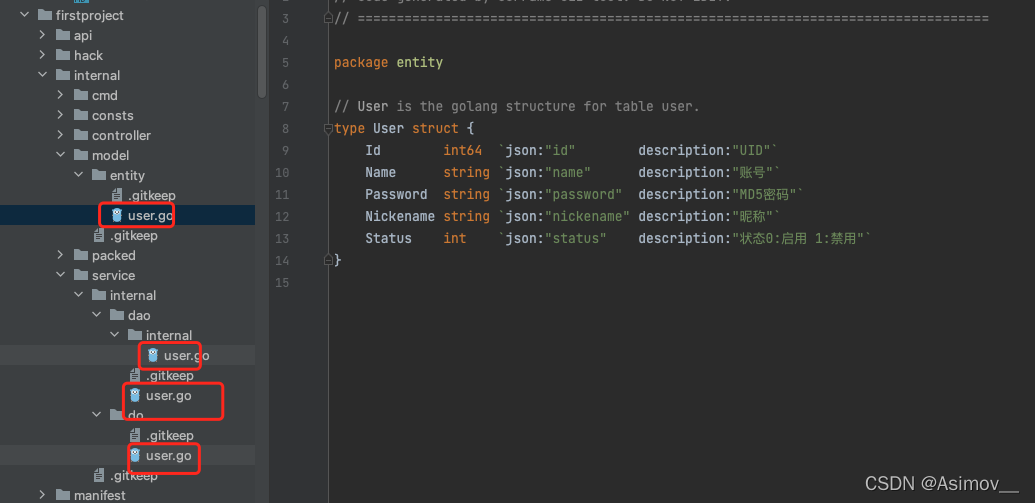This screenshot has height=503, width=1035.
Task: Click gopher icon of user.go under entity
Action: 117,215
